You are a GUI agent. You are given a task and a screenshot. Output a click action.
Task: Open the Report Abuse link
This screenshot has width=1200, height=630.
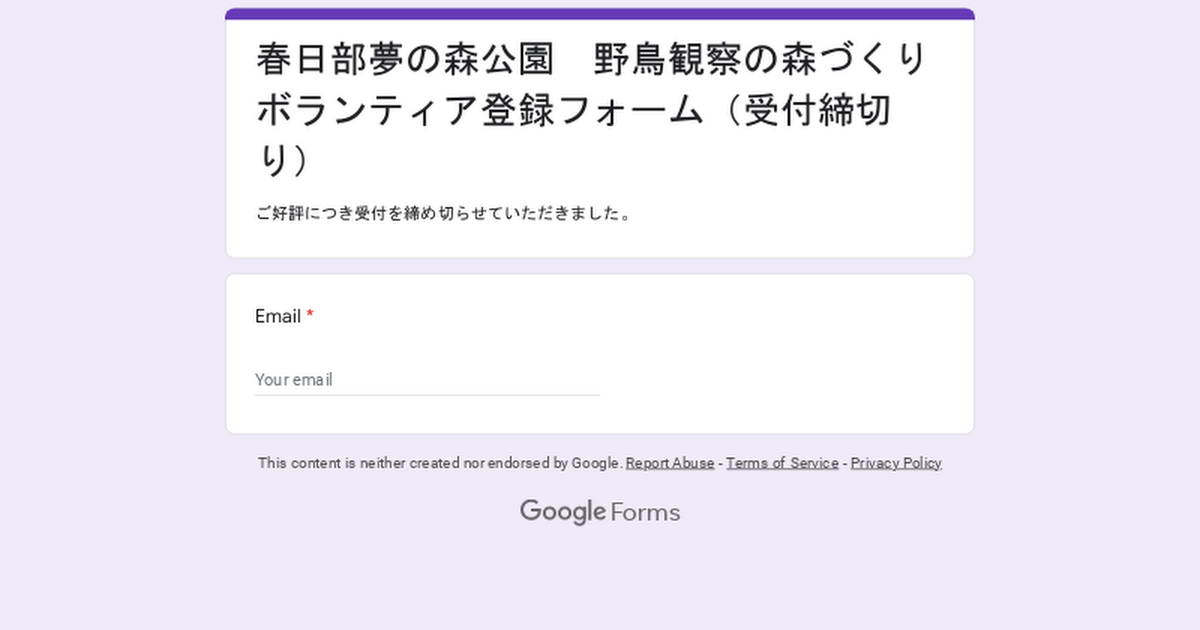pyautogui.click(x=670, y=463)
